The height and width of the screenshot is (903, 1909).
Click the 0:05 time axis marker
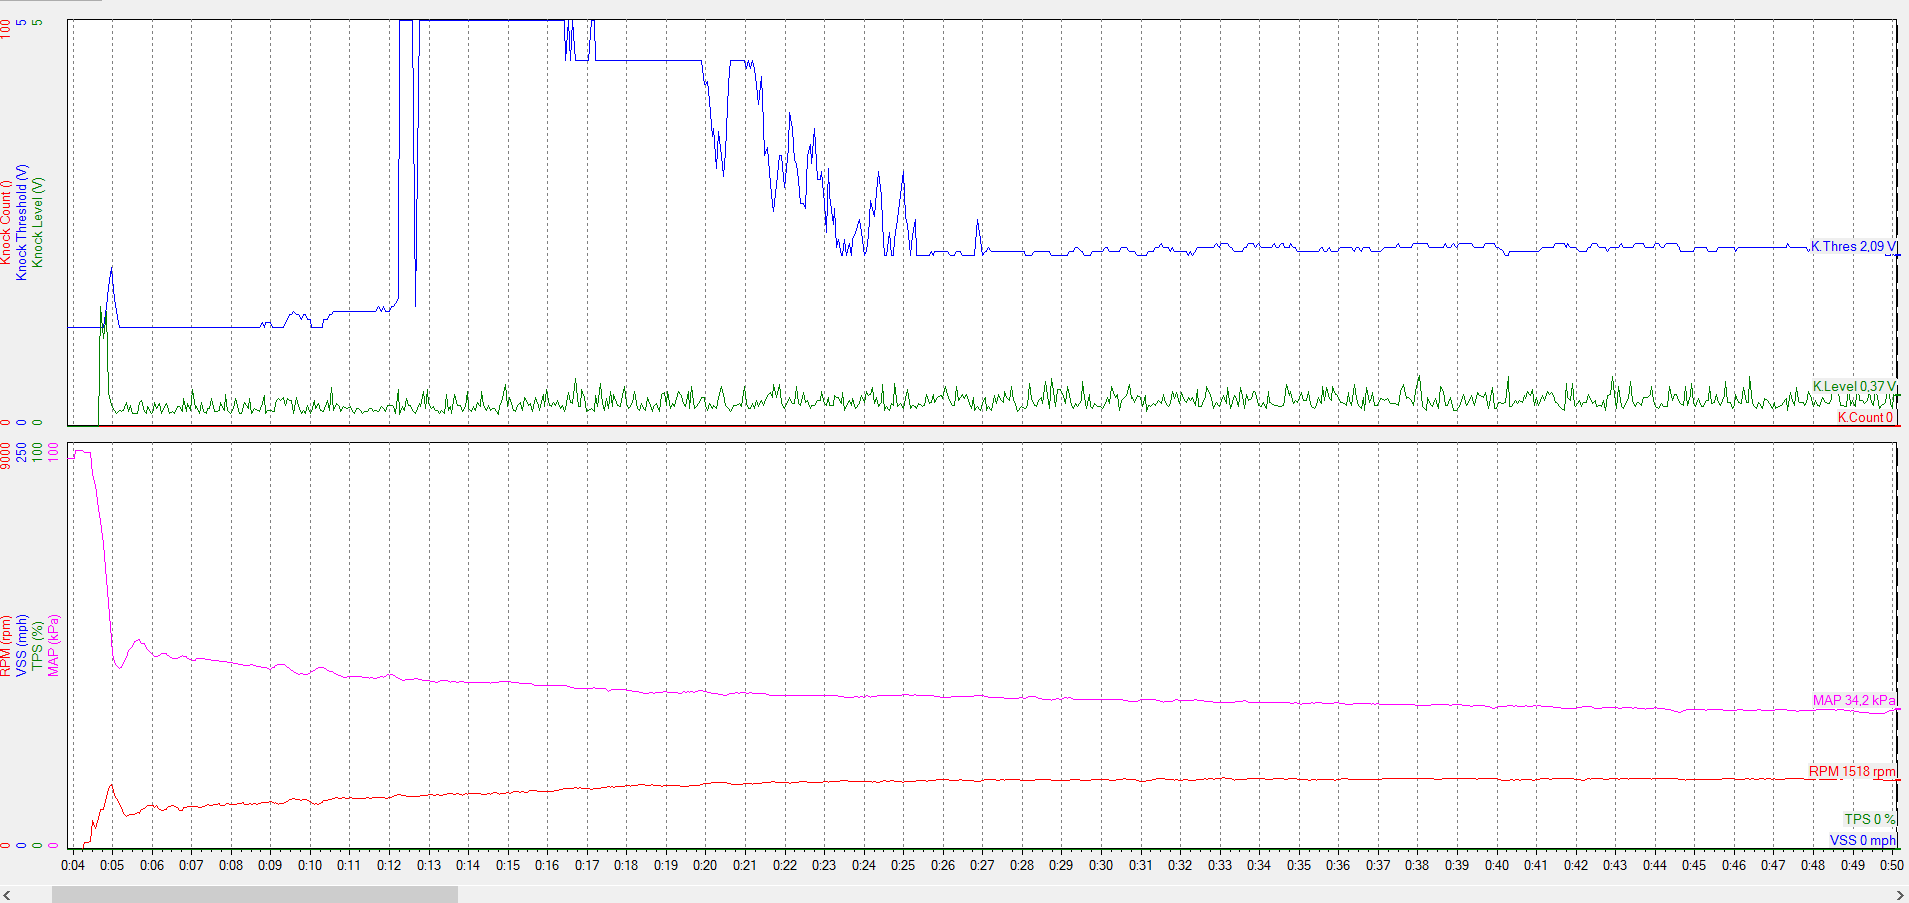(x=112, y=865)
